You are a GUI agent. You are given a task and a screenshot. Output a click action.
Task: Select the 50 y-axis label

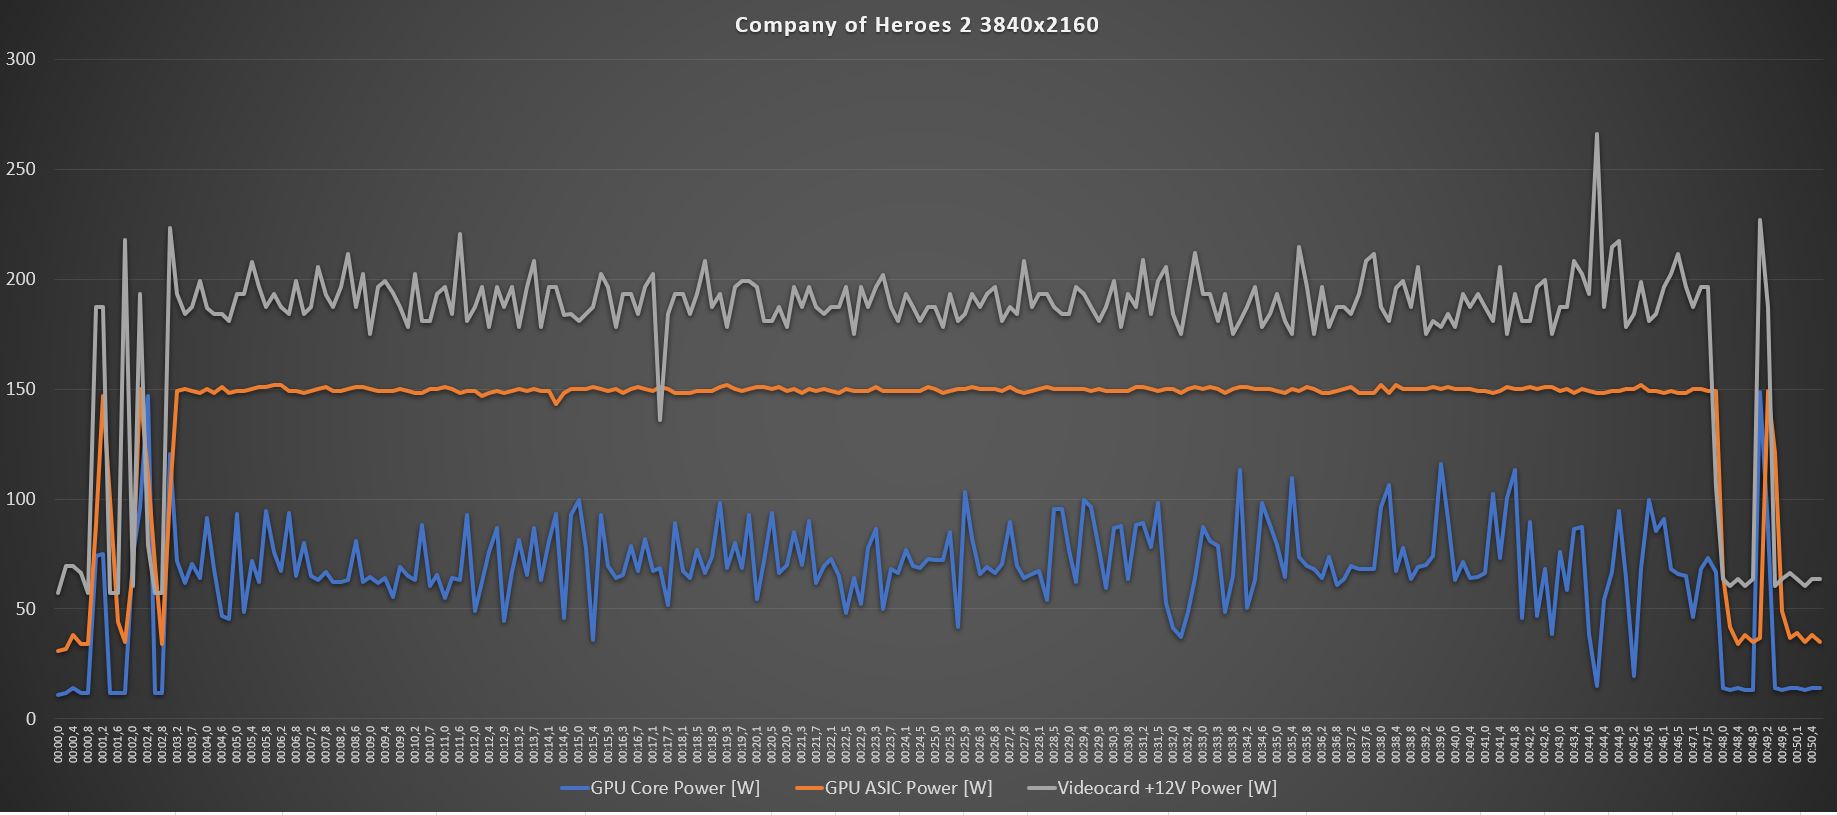(25, 609)
